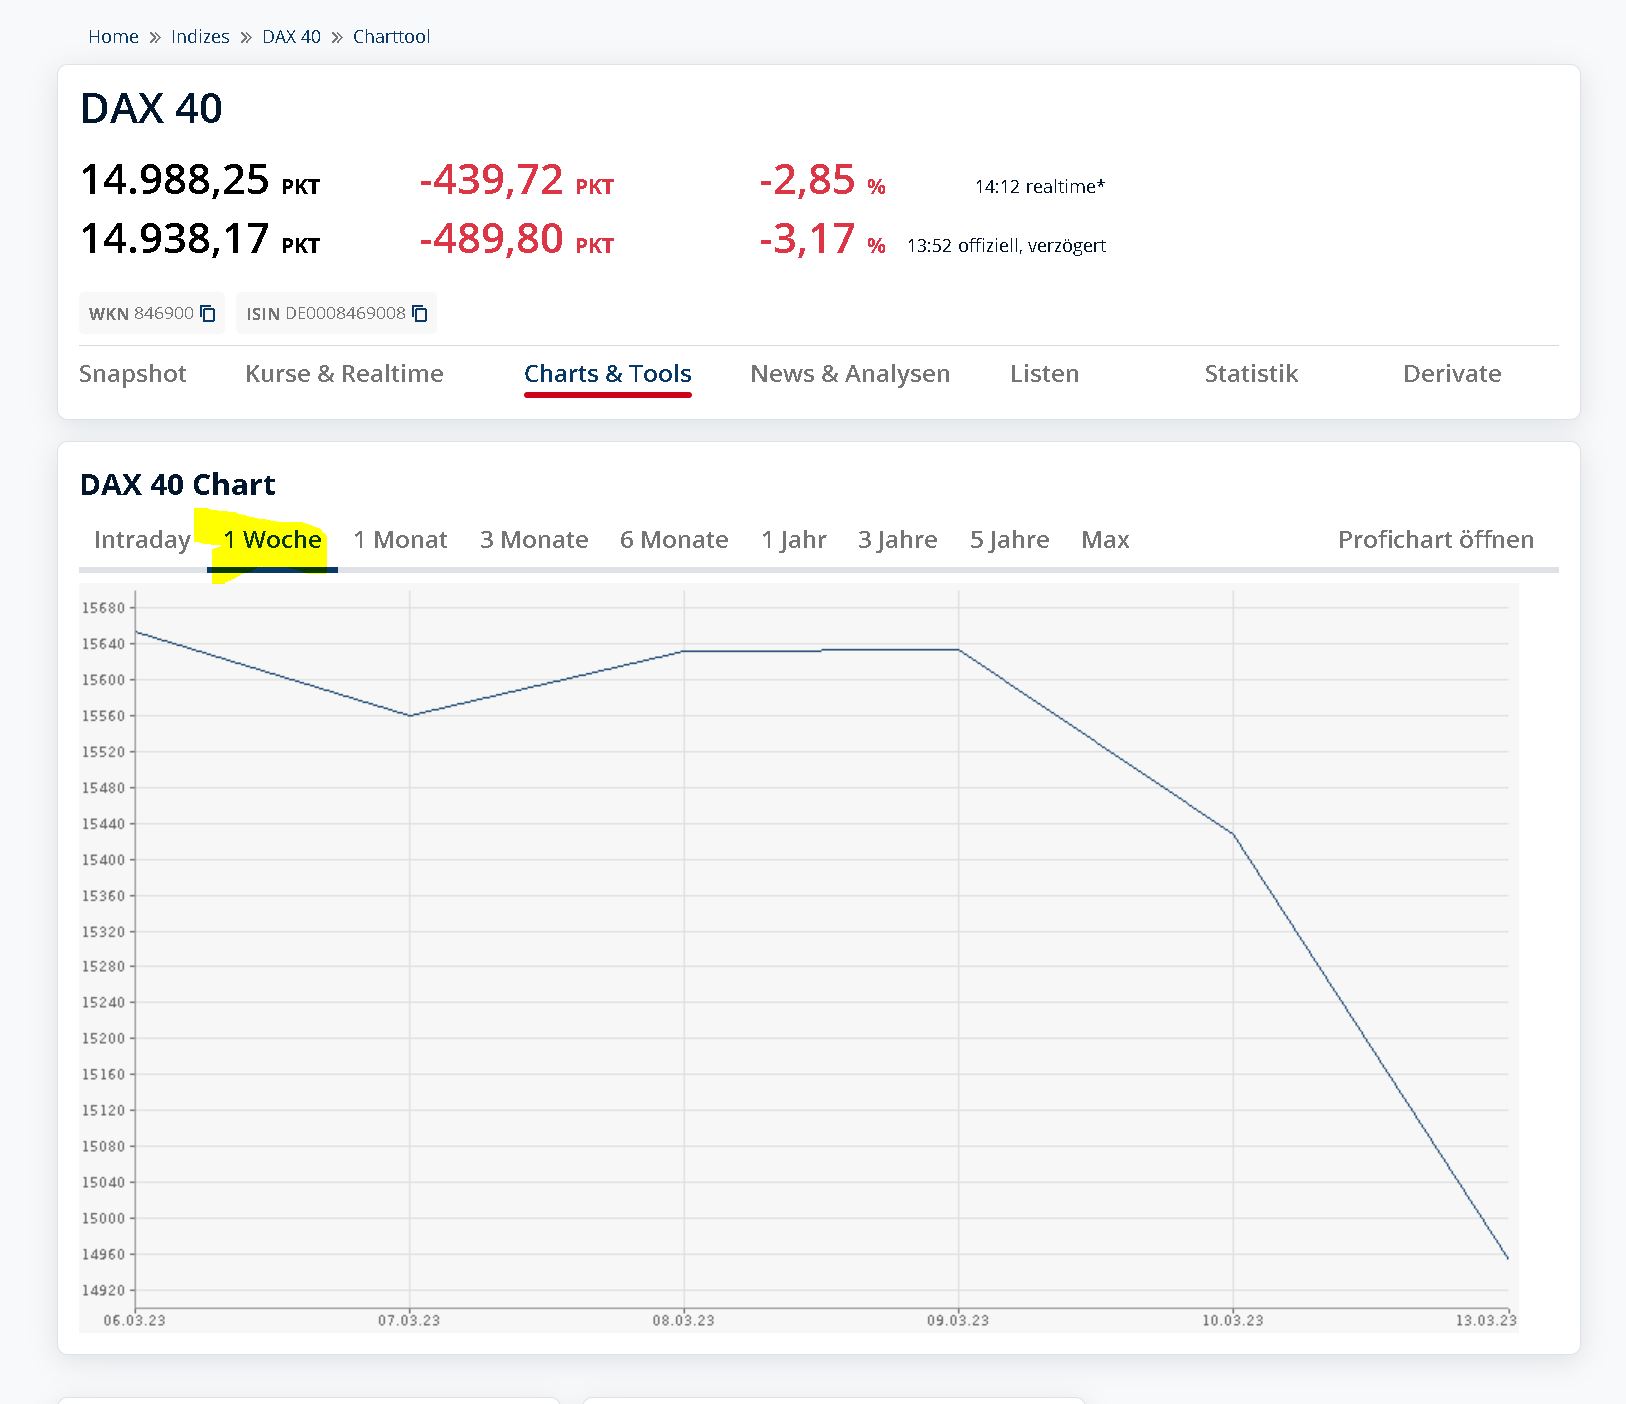Click the 14:12 realtime* timestamp

pyautogui.click(x=1040, y=187)
